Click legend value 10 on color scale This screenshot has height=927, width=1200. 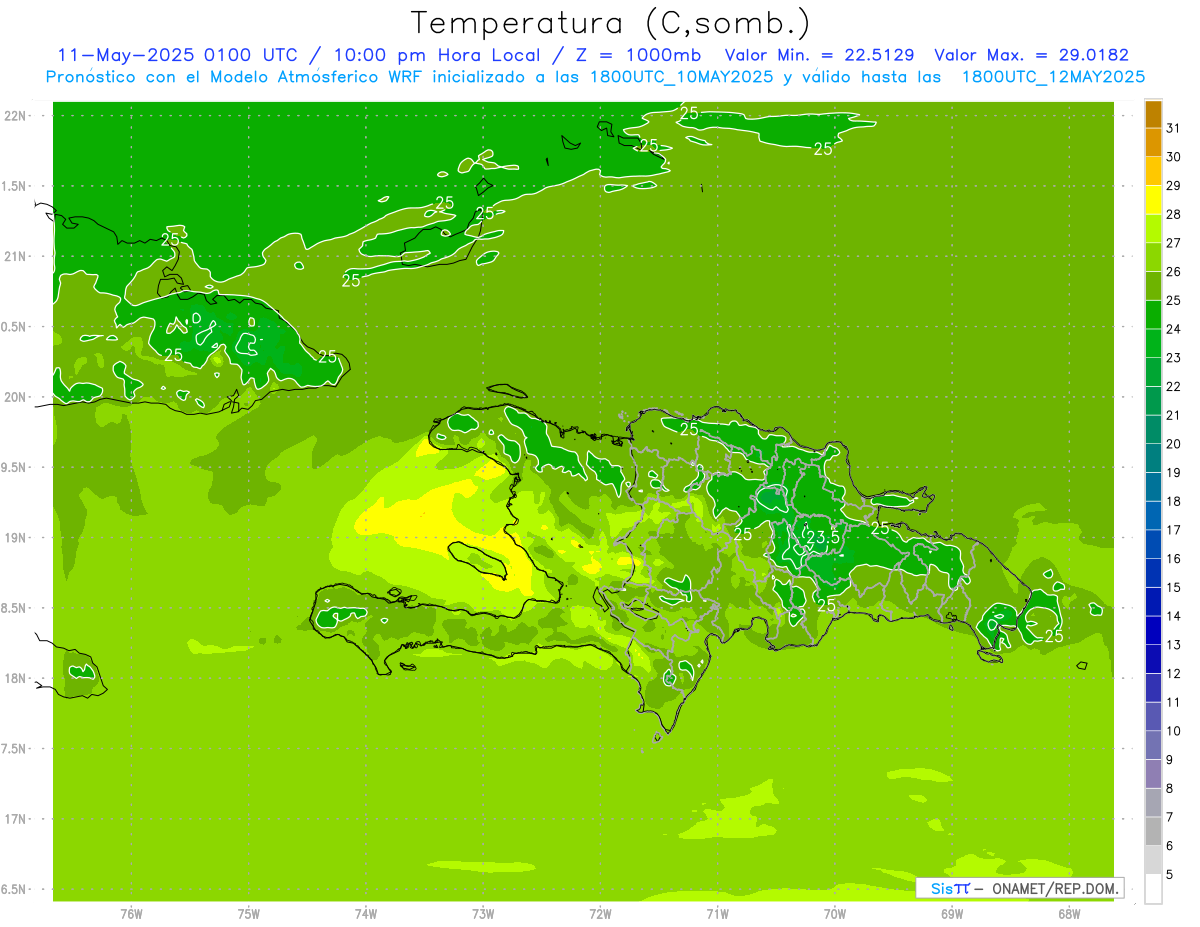coord(1173,731)
